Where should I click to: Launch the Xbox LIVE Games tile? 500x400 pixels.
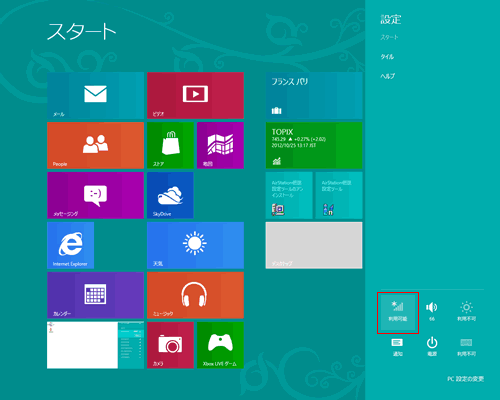point(220,345)
